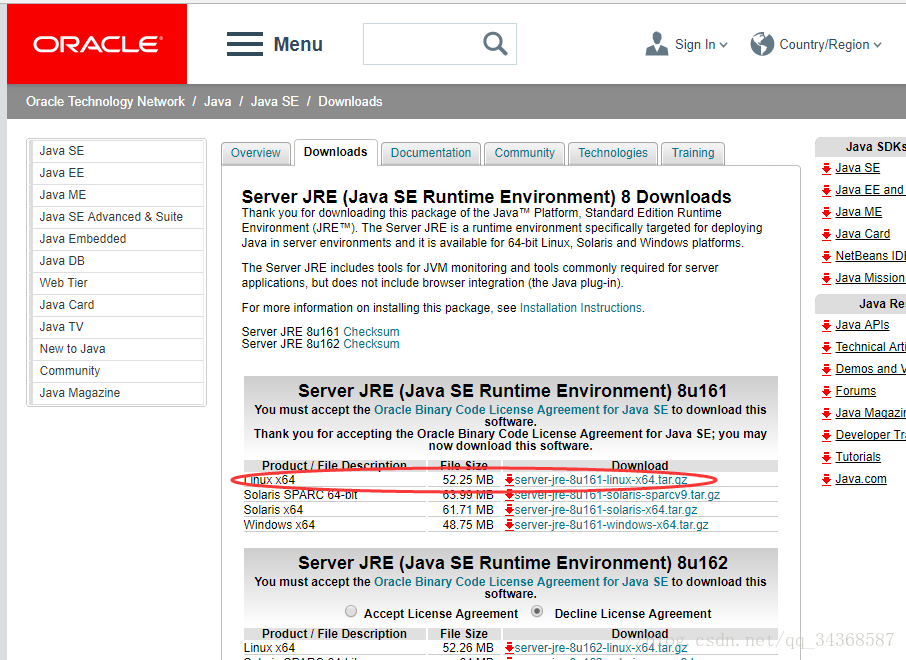Click red arrow icon beside Technical Articles link

click(826, 348)
